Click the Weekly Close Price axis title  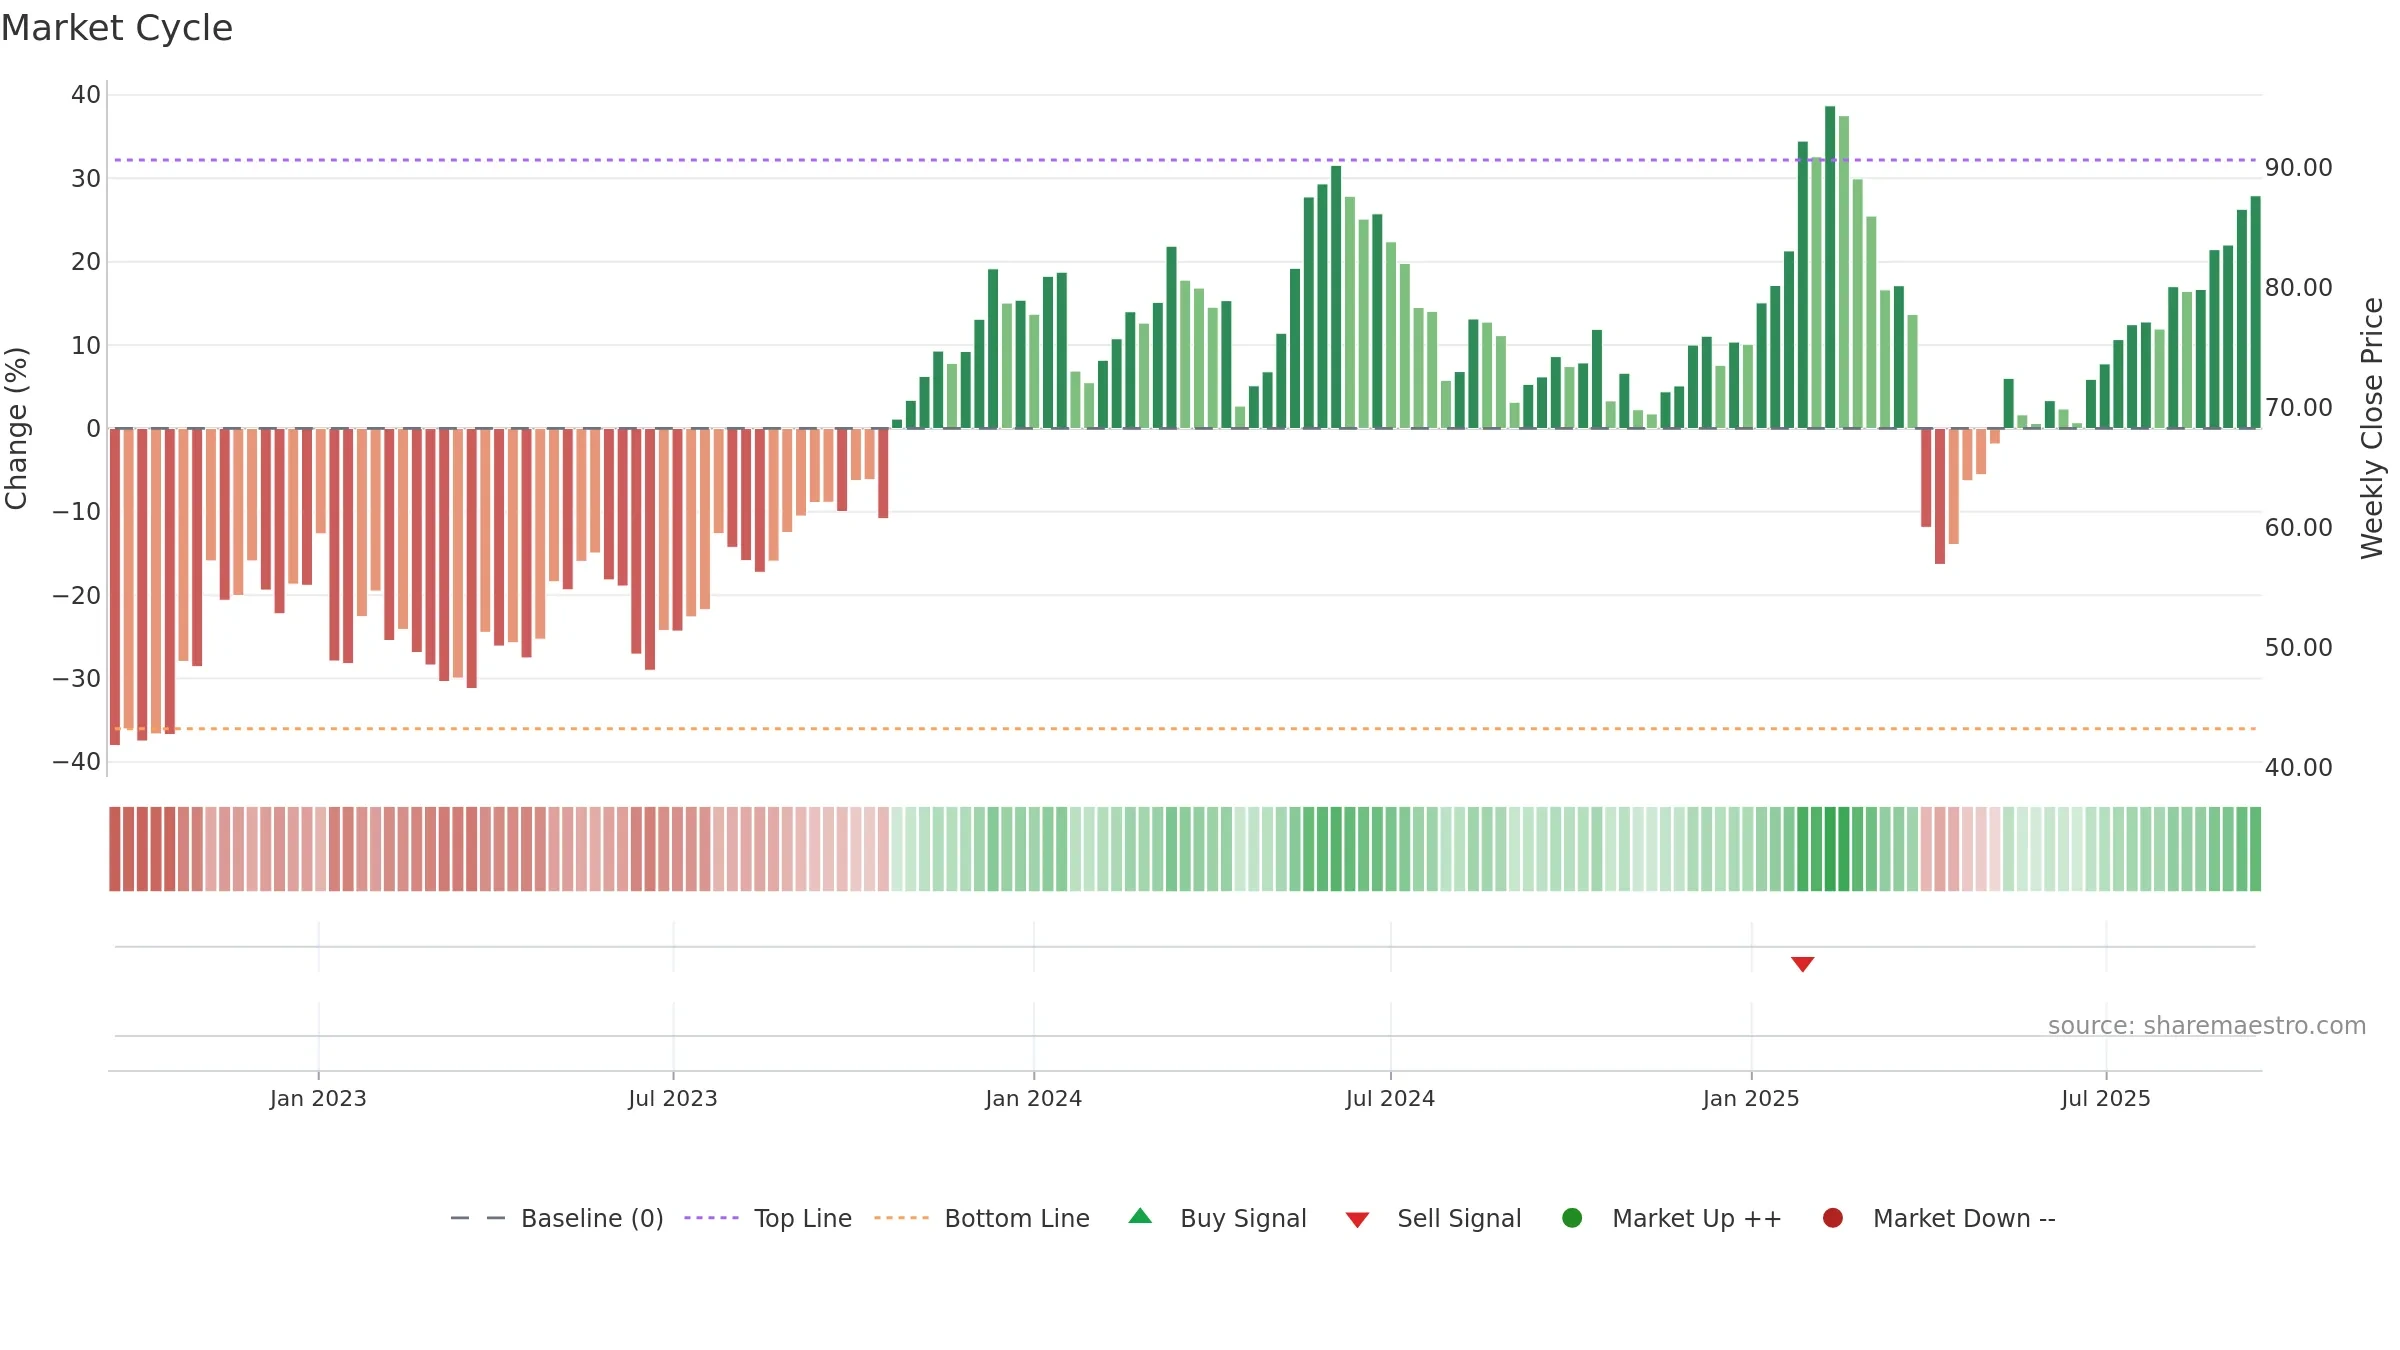2372,428
